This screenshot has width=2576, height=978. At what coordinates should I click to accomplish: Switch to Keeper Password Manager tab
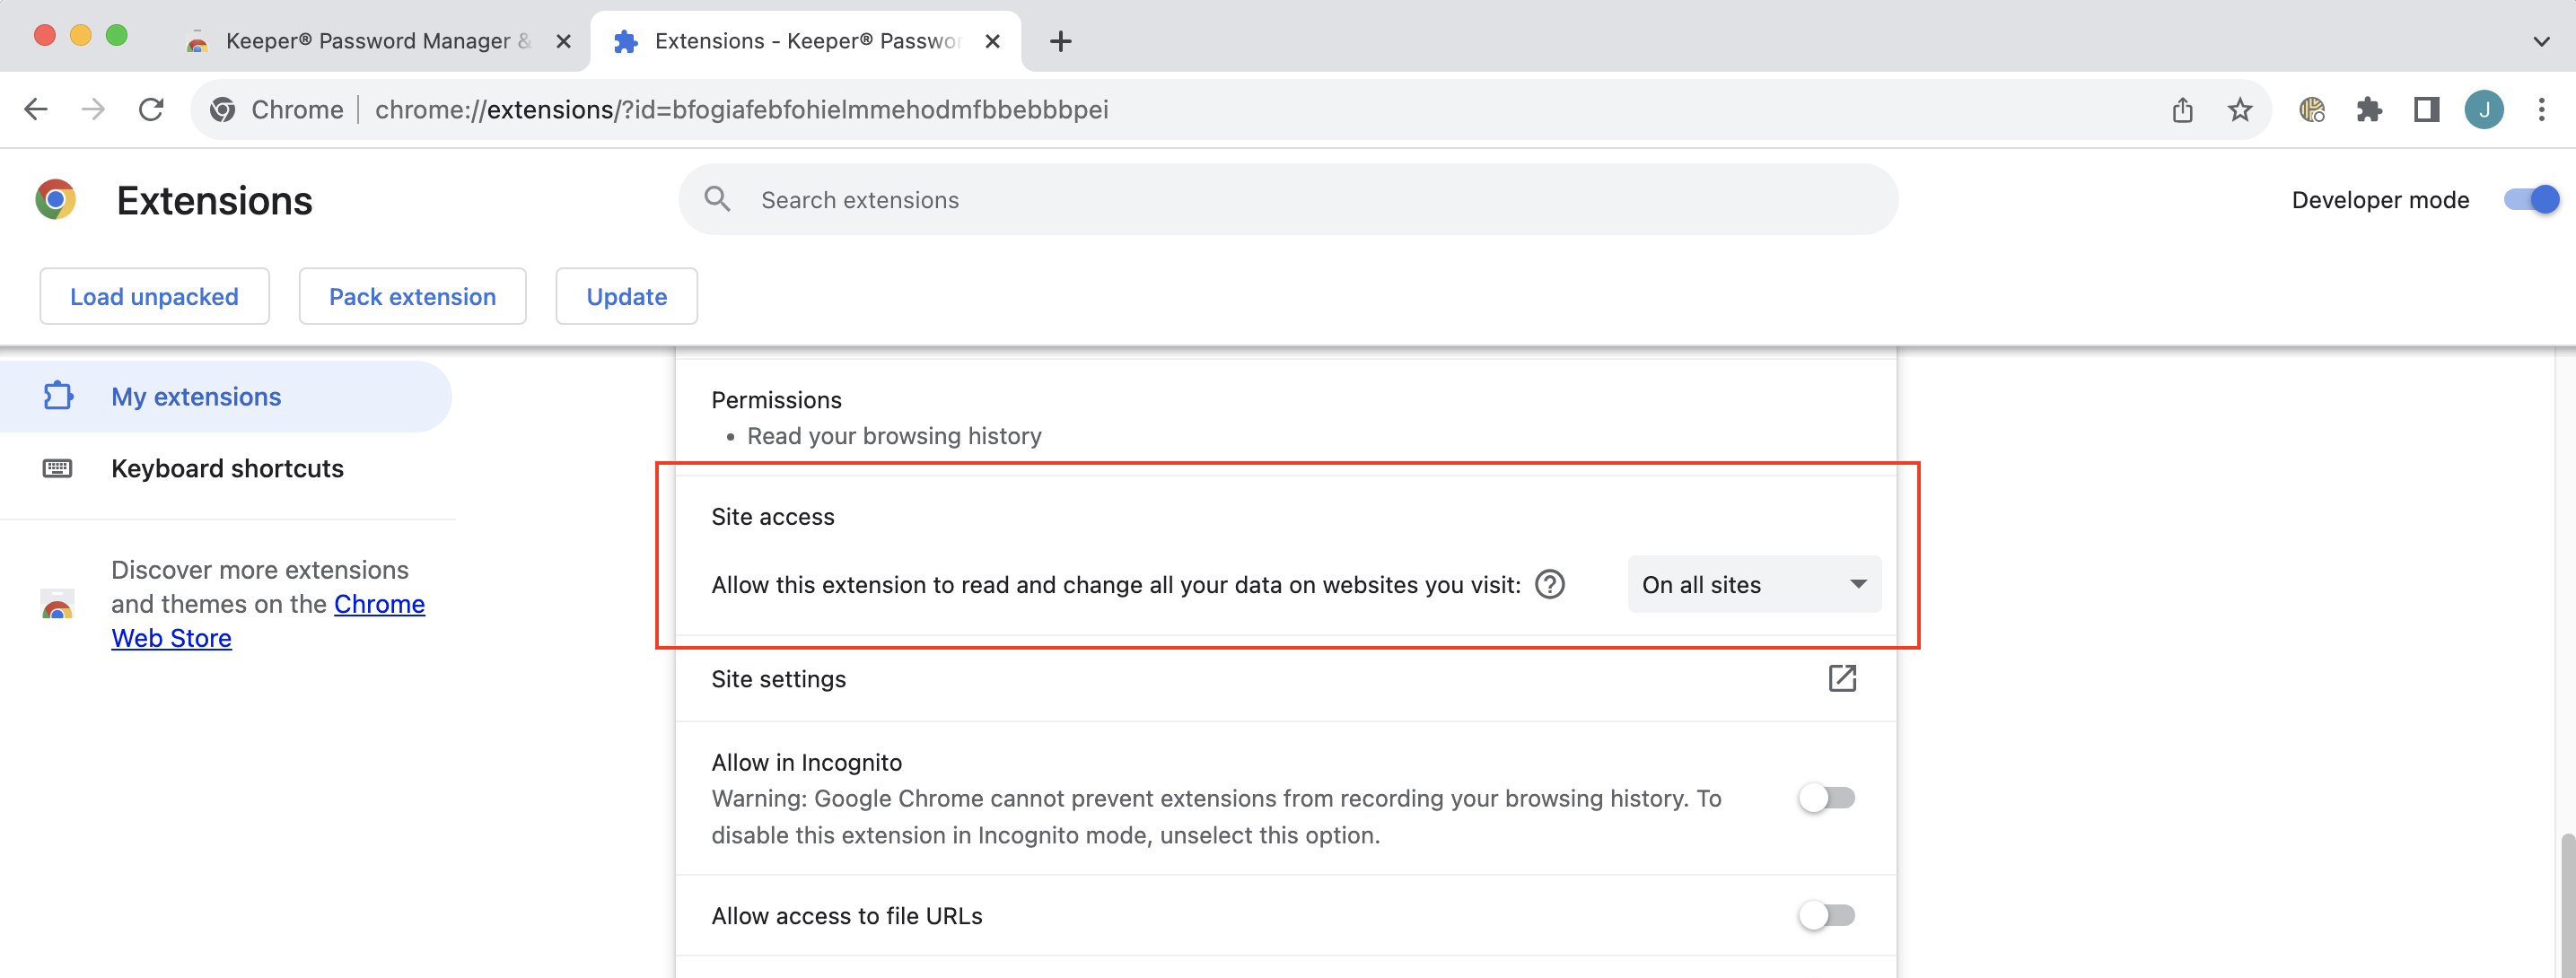pos(378,41)
